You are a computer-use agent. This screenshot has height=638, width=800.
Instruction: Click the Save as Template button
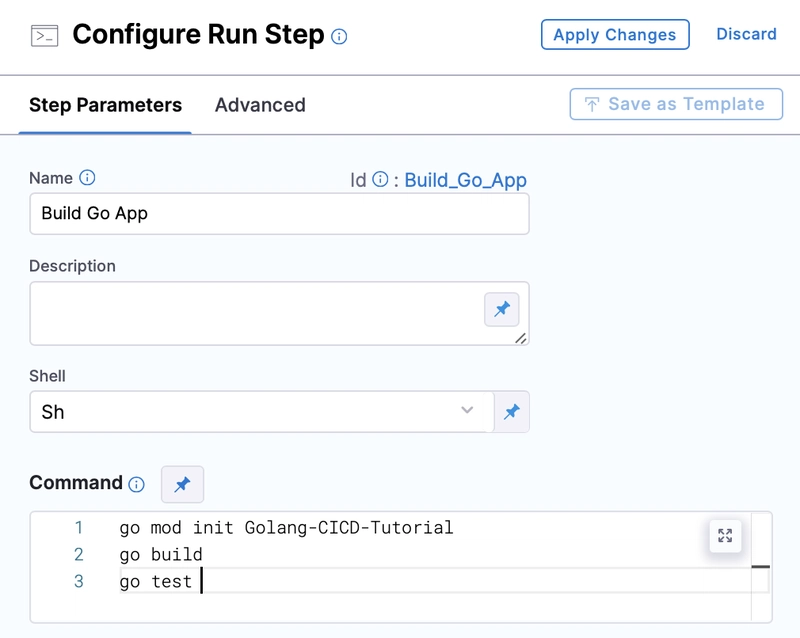coord(674,104)
